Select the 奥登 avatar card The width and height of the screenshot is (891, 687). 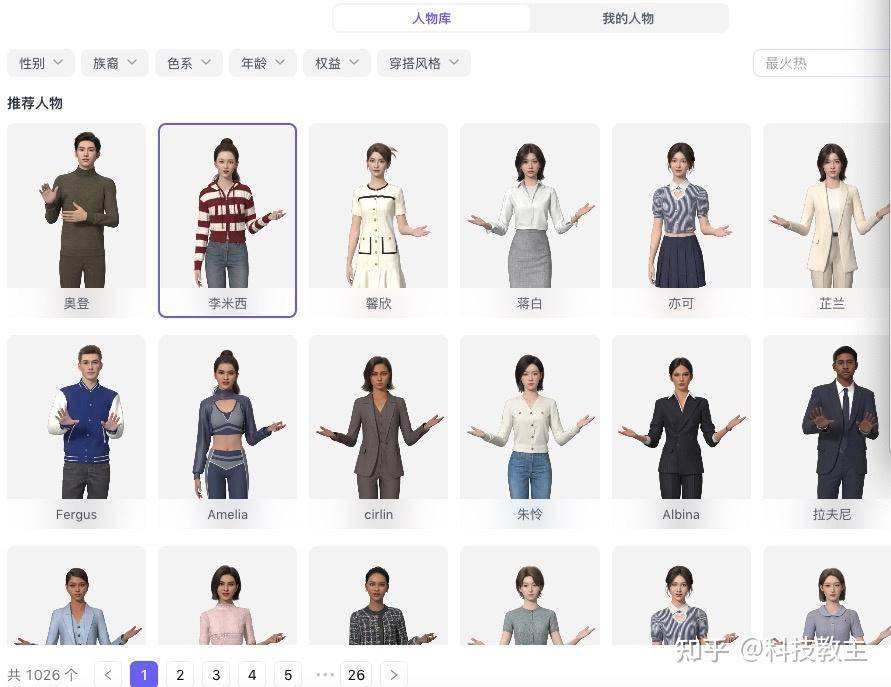coord(76,220)
